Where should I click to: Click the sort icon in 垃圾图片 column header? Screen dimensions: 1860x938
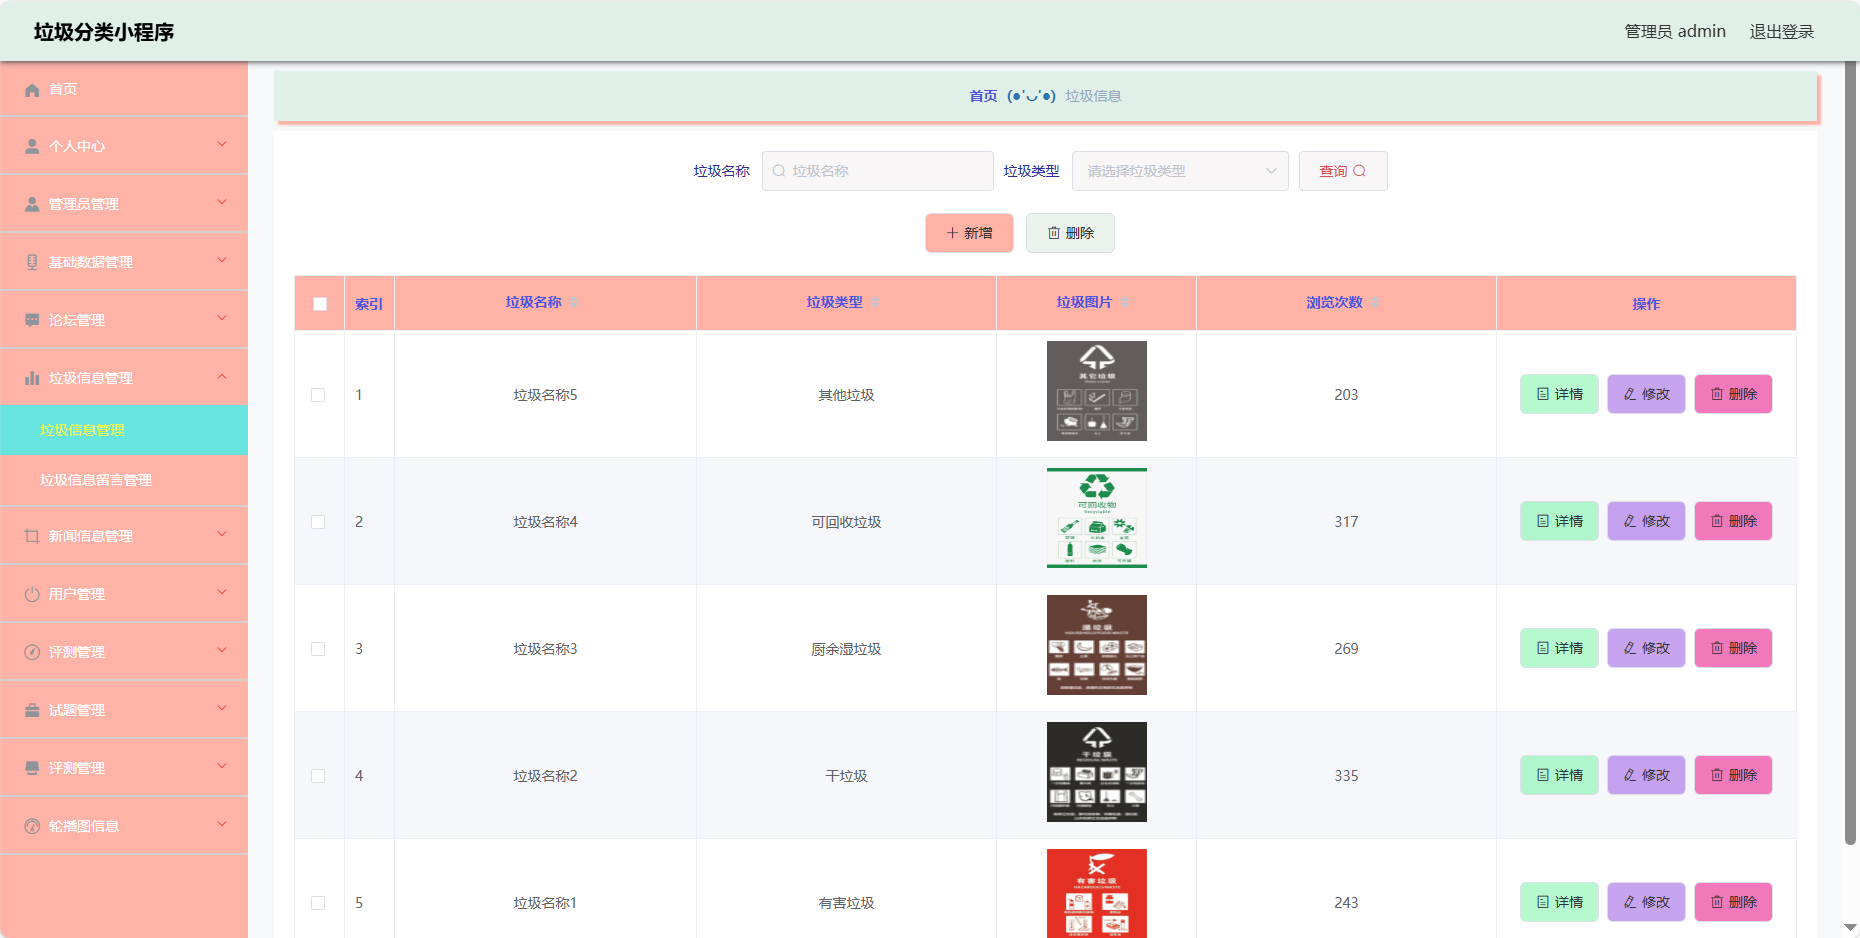click(1125, 303)
